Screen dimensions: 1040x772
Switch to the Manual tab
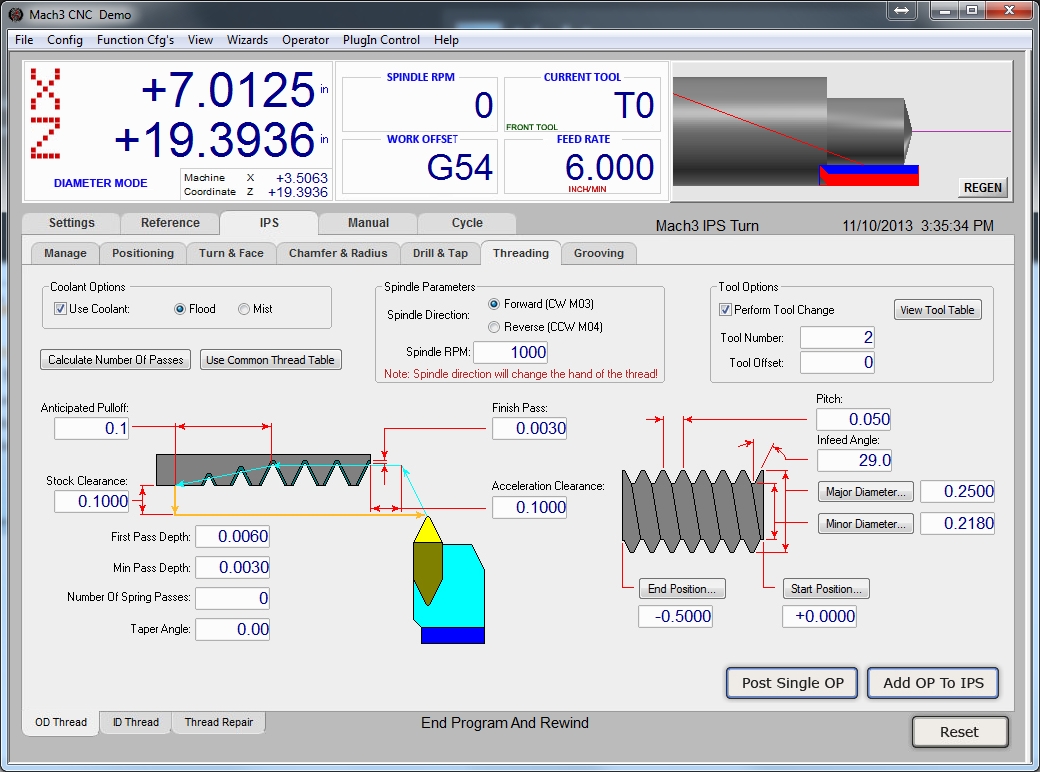(x=368, y=224)
